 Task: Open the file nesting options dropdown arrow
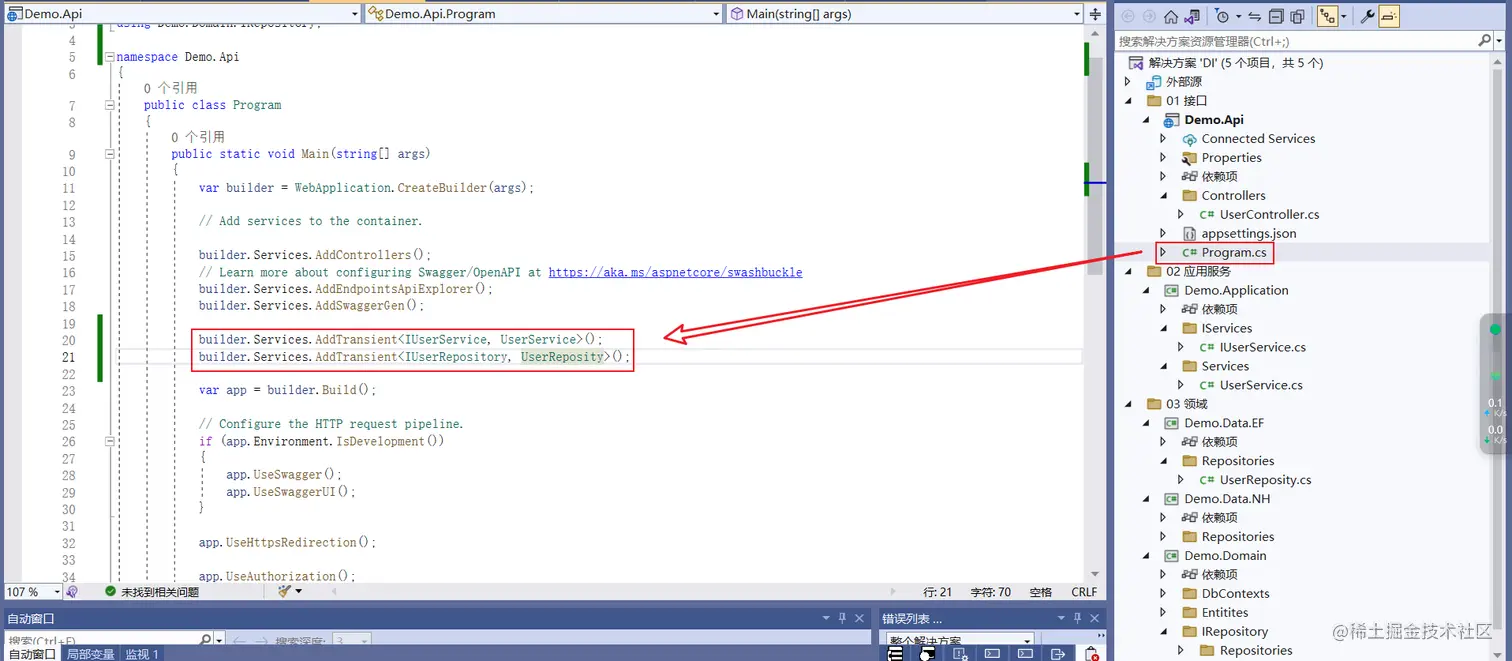point(1343,17)
